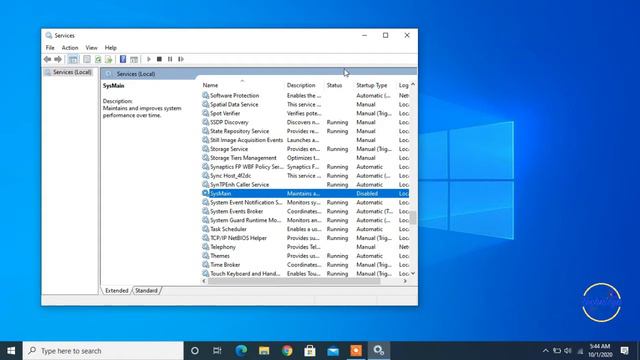Click the Refresh toolbar icon
Viewport: 640px width, 360px height.
click(98, 59)
